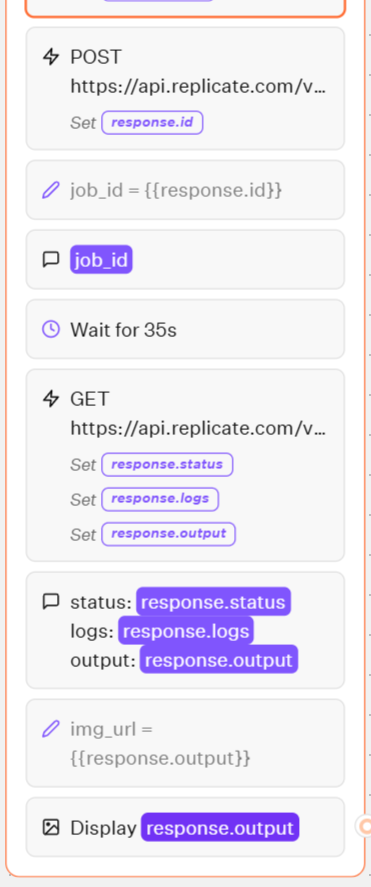Open the POST api.replicate.com request URL
This screenshot has height=887, width=371.
coord(198,87)
